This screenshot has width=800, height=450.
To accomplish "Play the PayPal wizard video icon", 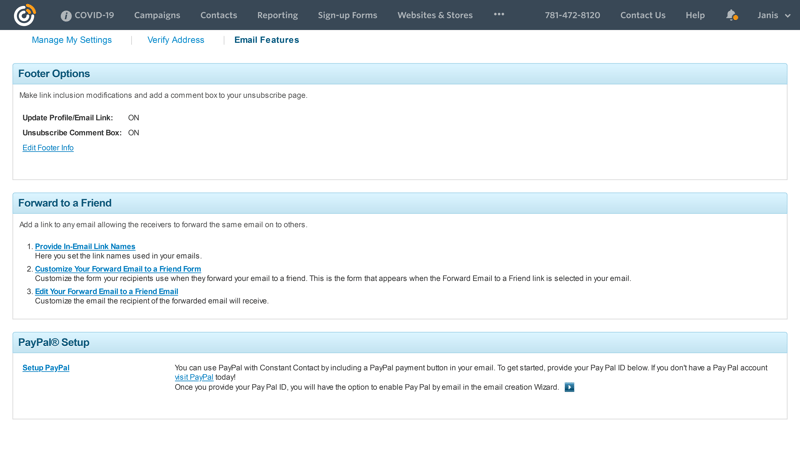I will [x=569, y=387].
